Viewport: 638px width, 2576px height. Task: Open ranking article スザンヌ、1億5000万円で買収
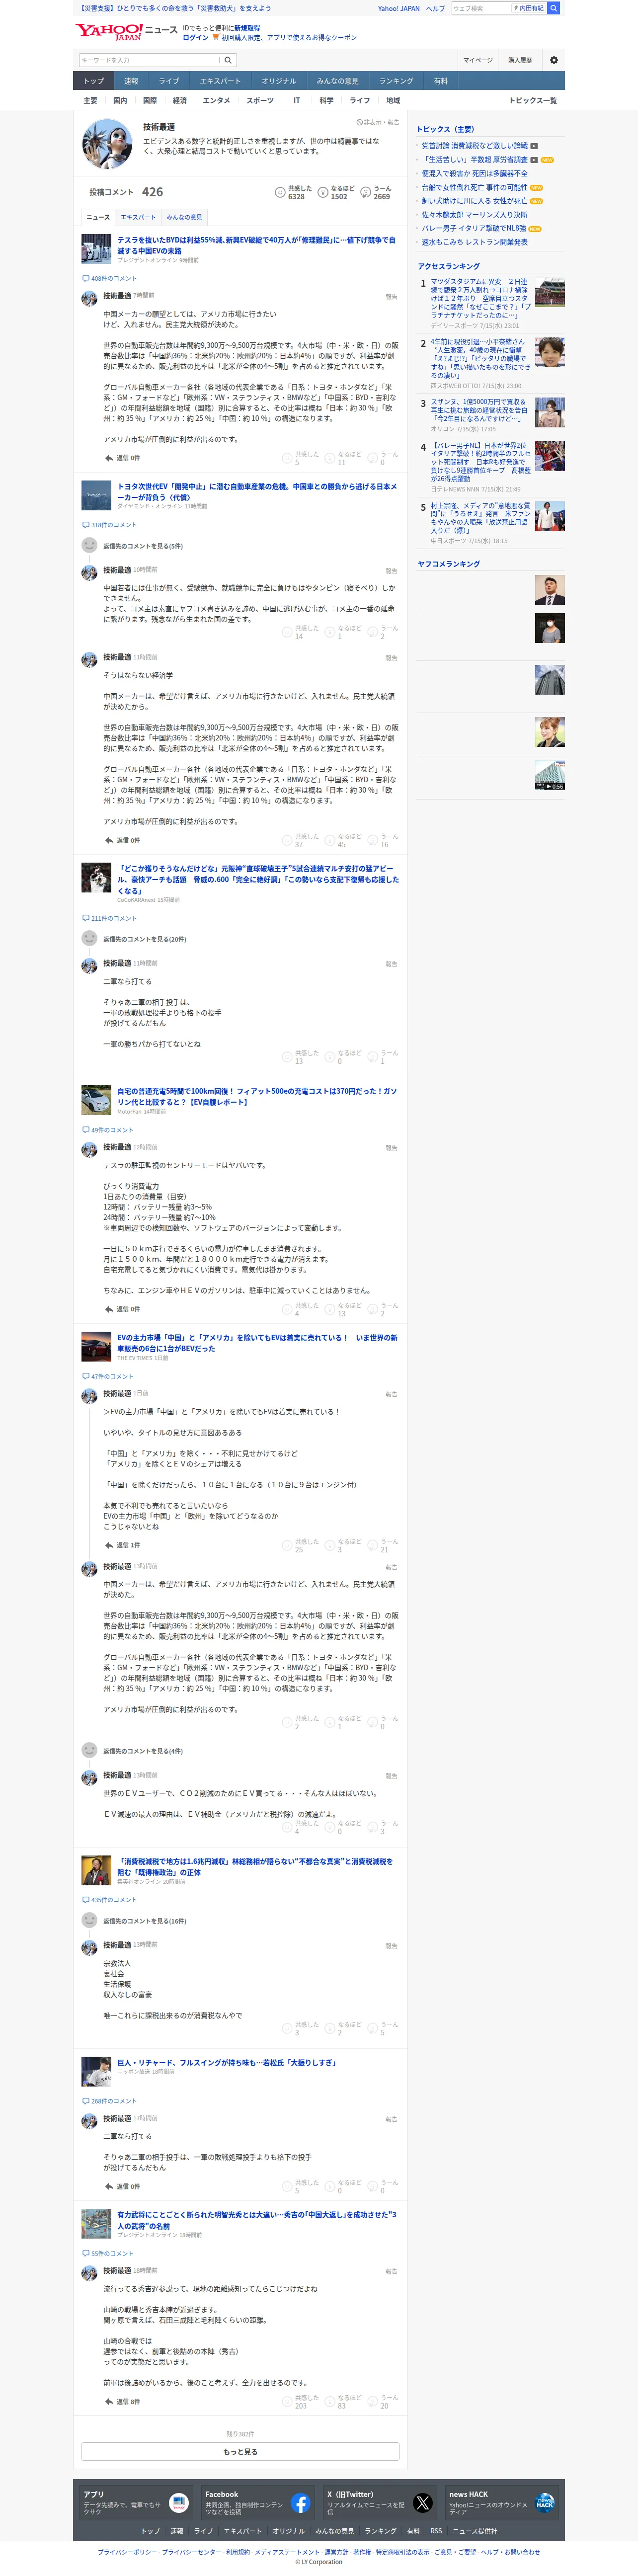click(480, 410)
